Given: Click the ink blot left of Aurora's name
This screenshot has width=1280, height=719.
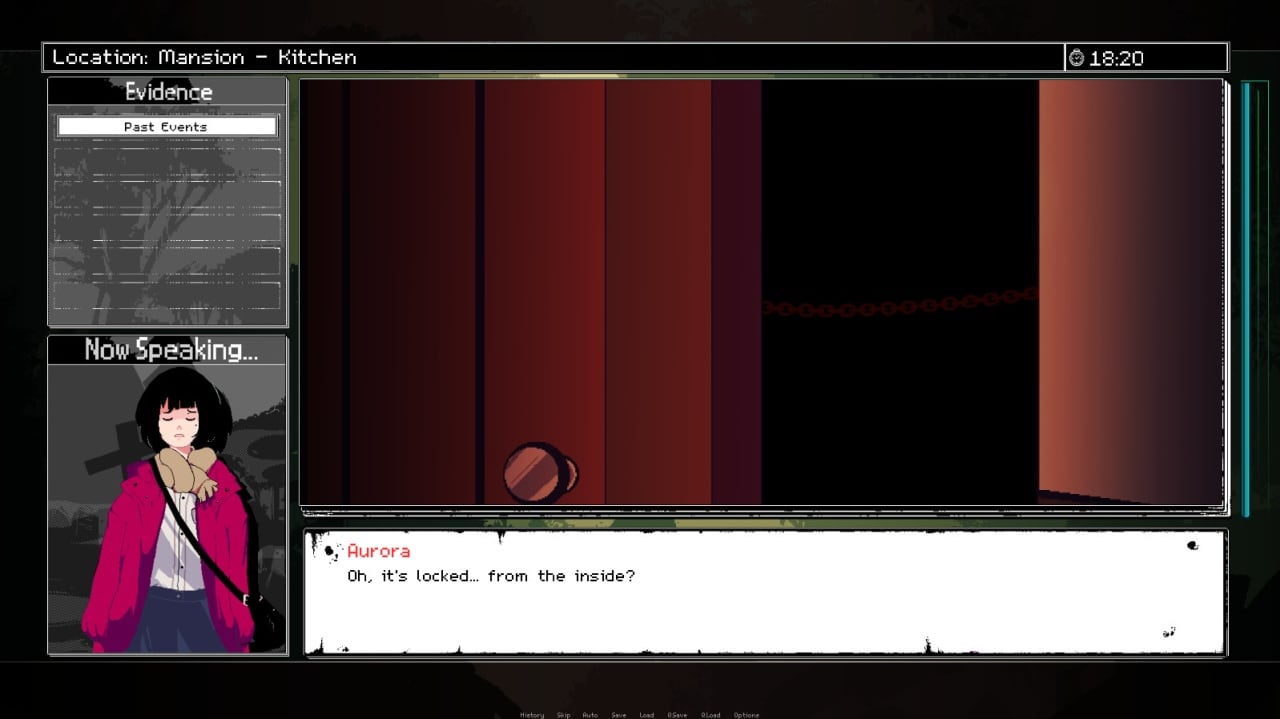Looking at the screenshot, I should tap(331, 551).
